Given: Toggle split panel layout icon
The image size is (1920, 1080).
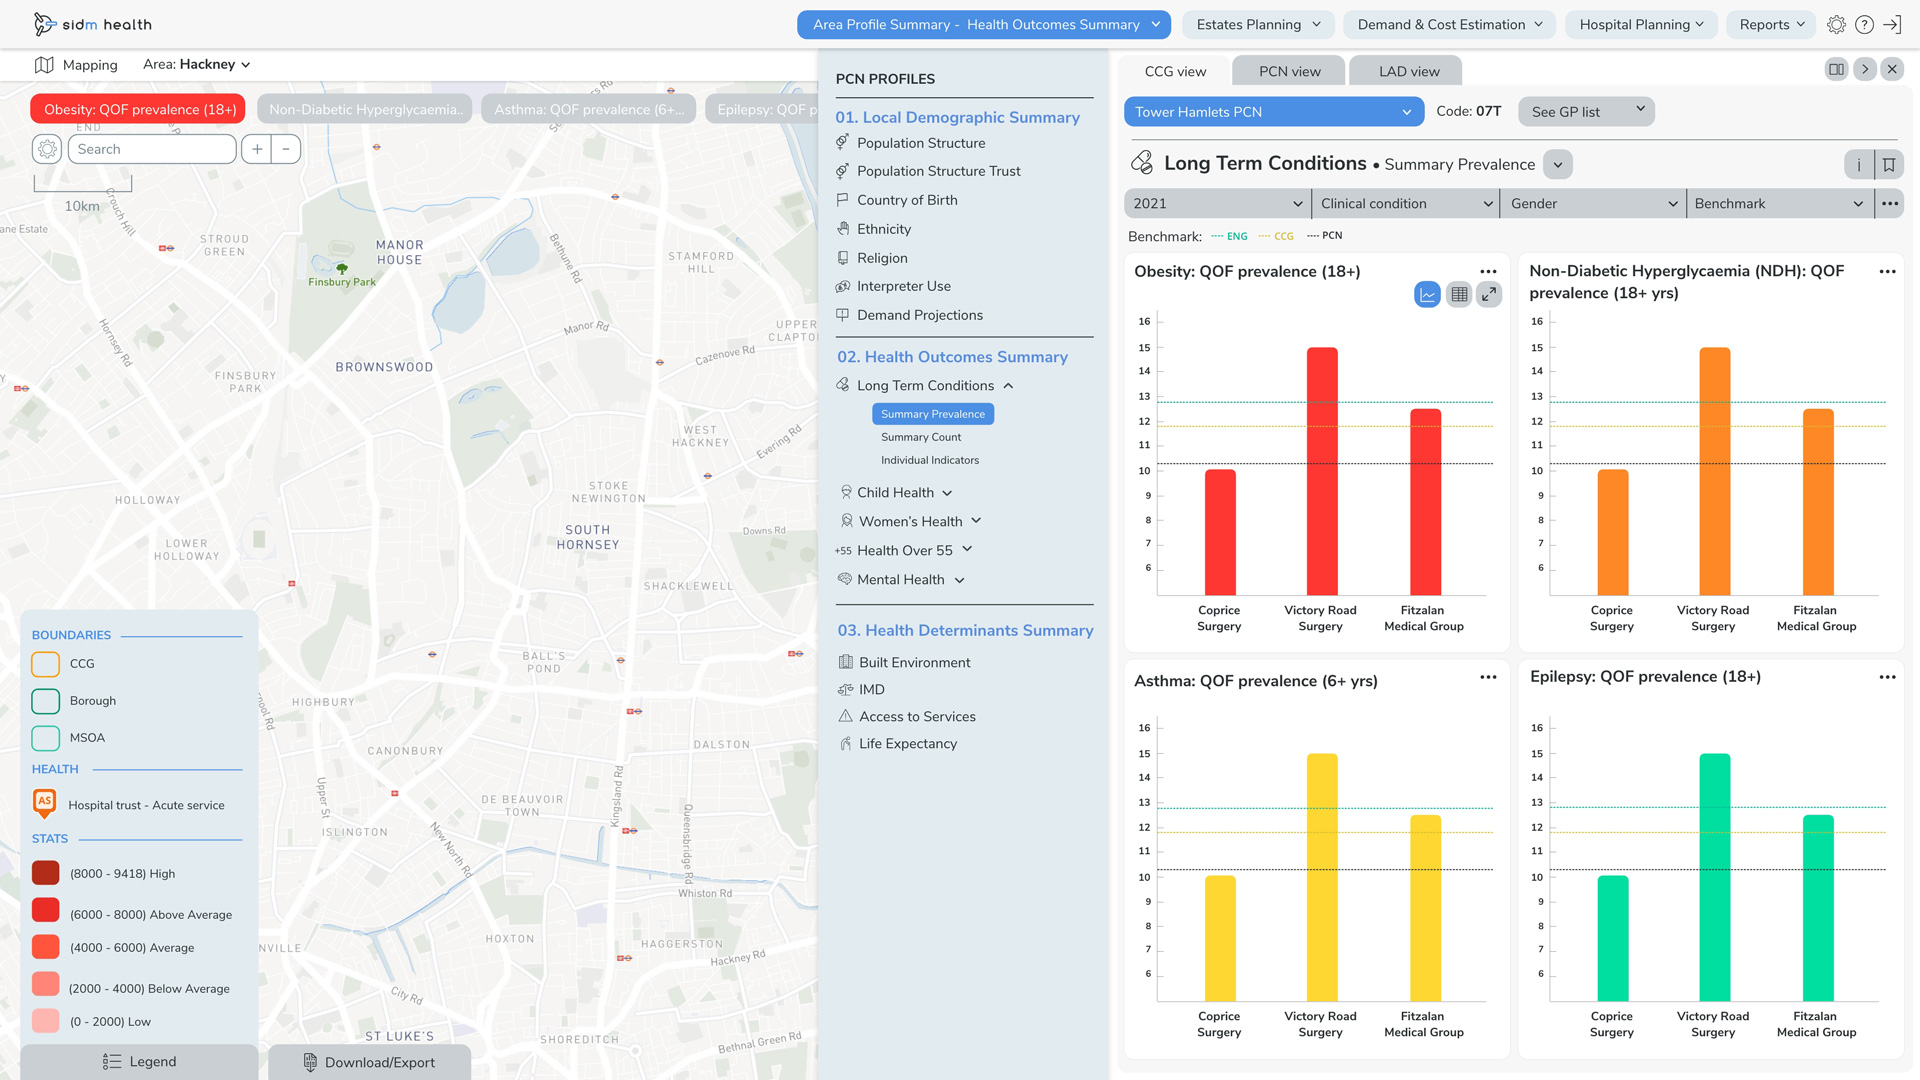Looking at the screenshot, I should tap(1836, 69).
